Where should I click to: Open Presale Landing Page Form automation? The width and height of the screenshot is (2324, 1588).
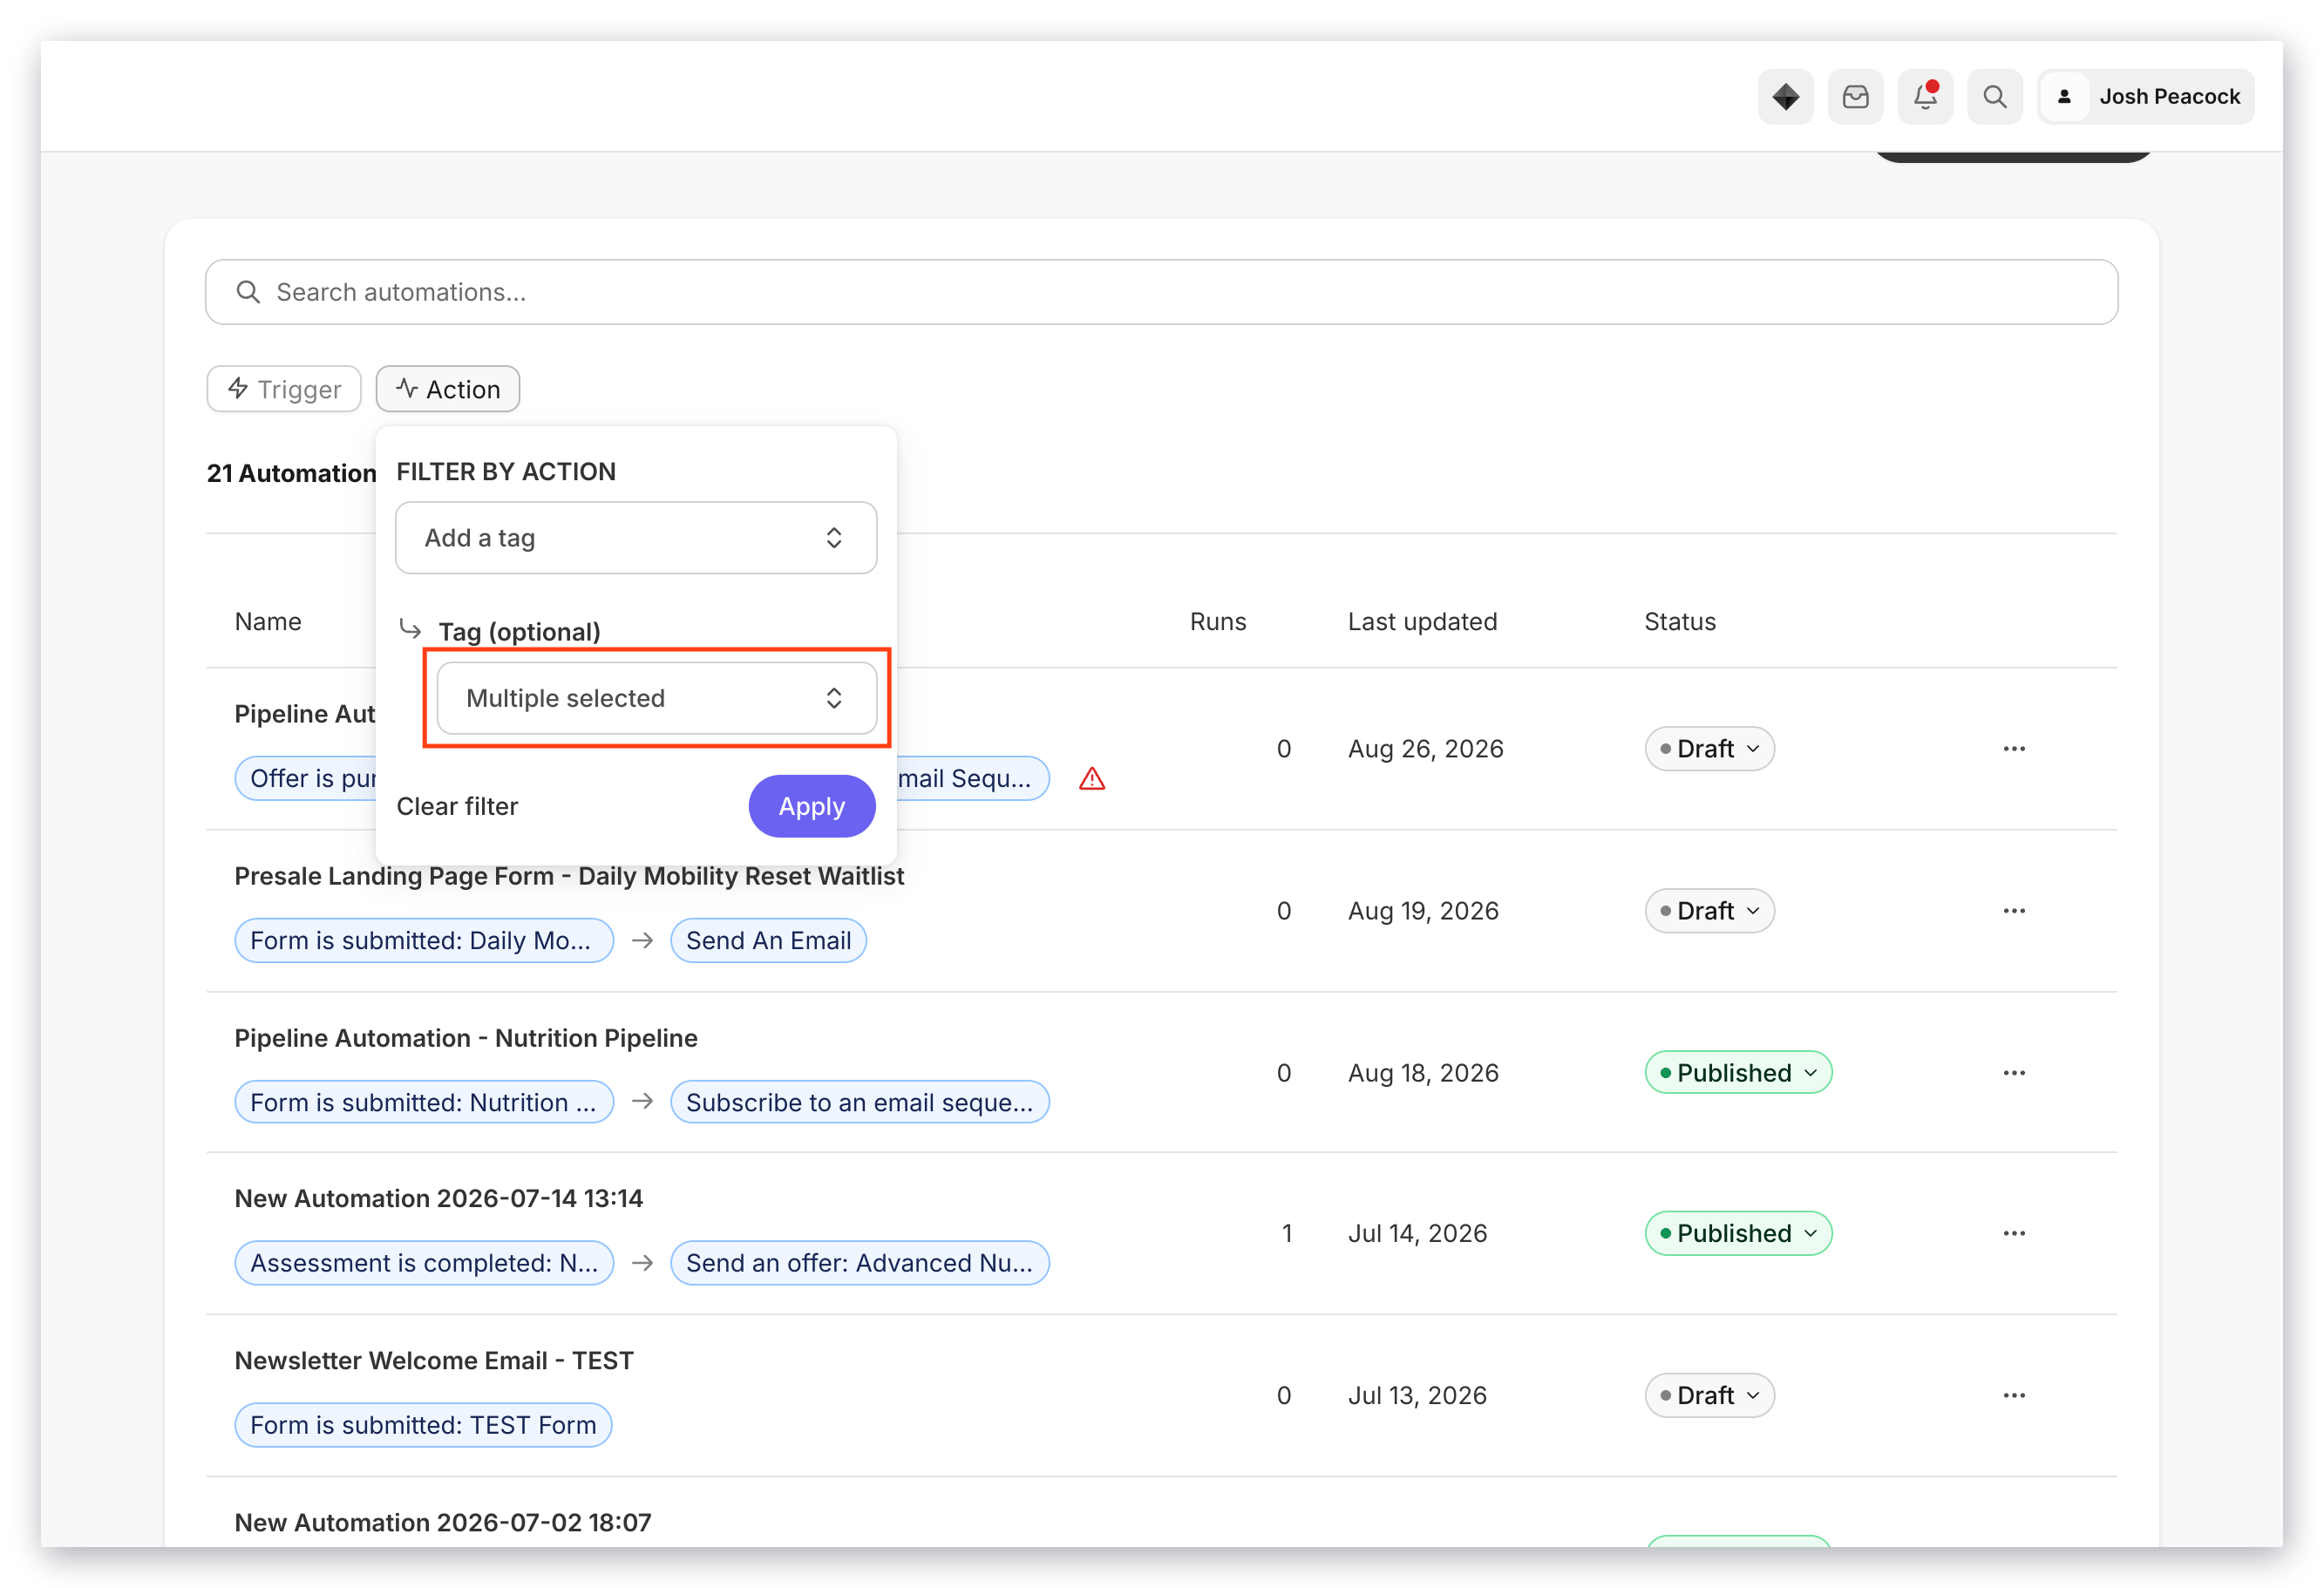[x=569, y=876]
